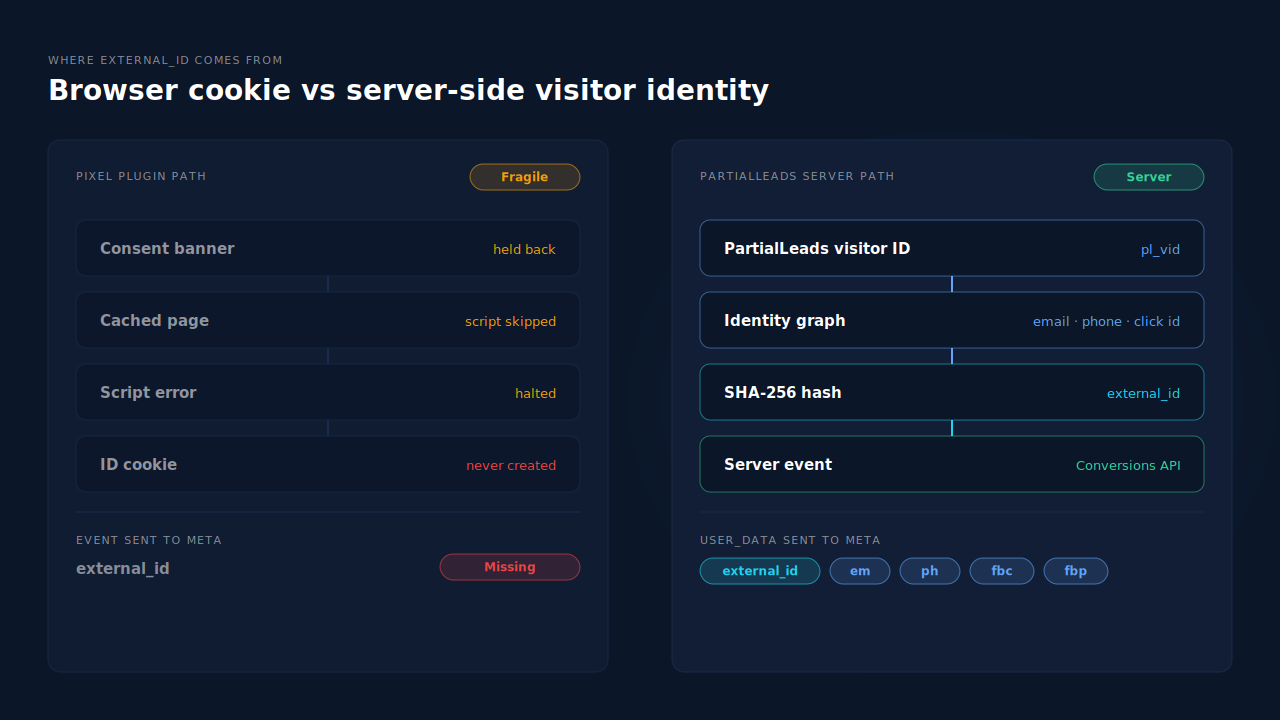This screenshot has width=1280, height=720.
Task: Click the "em" pill
Action: click(860, 571)
